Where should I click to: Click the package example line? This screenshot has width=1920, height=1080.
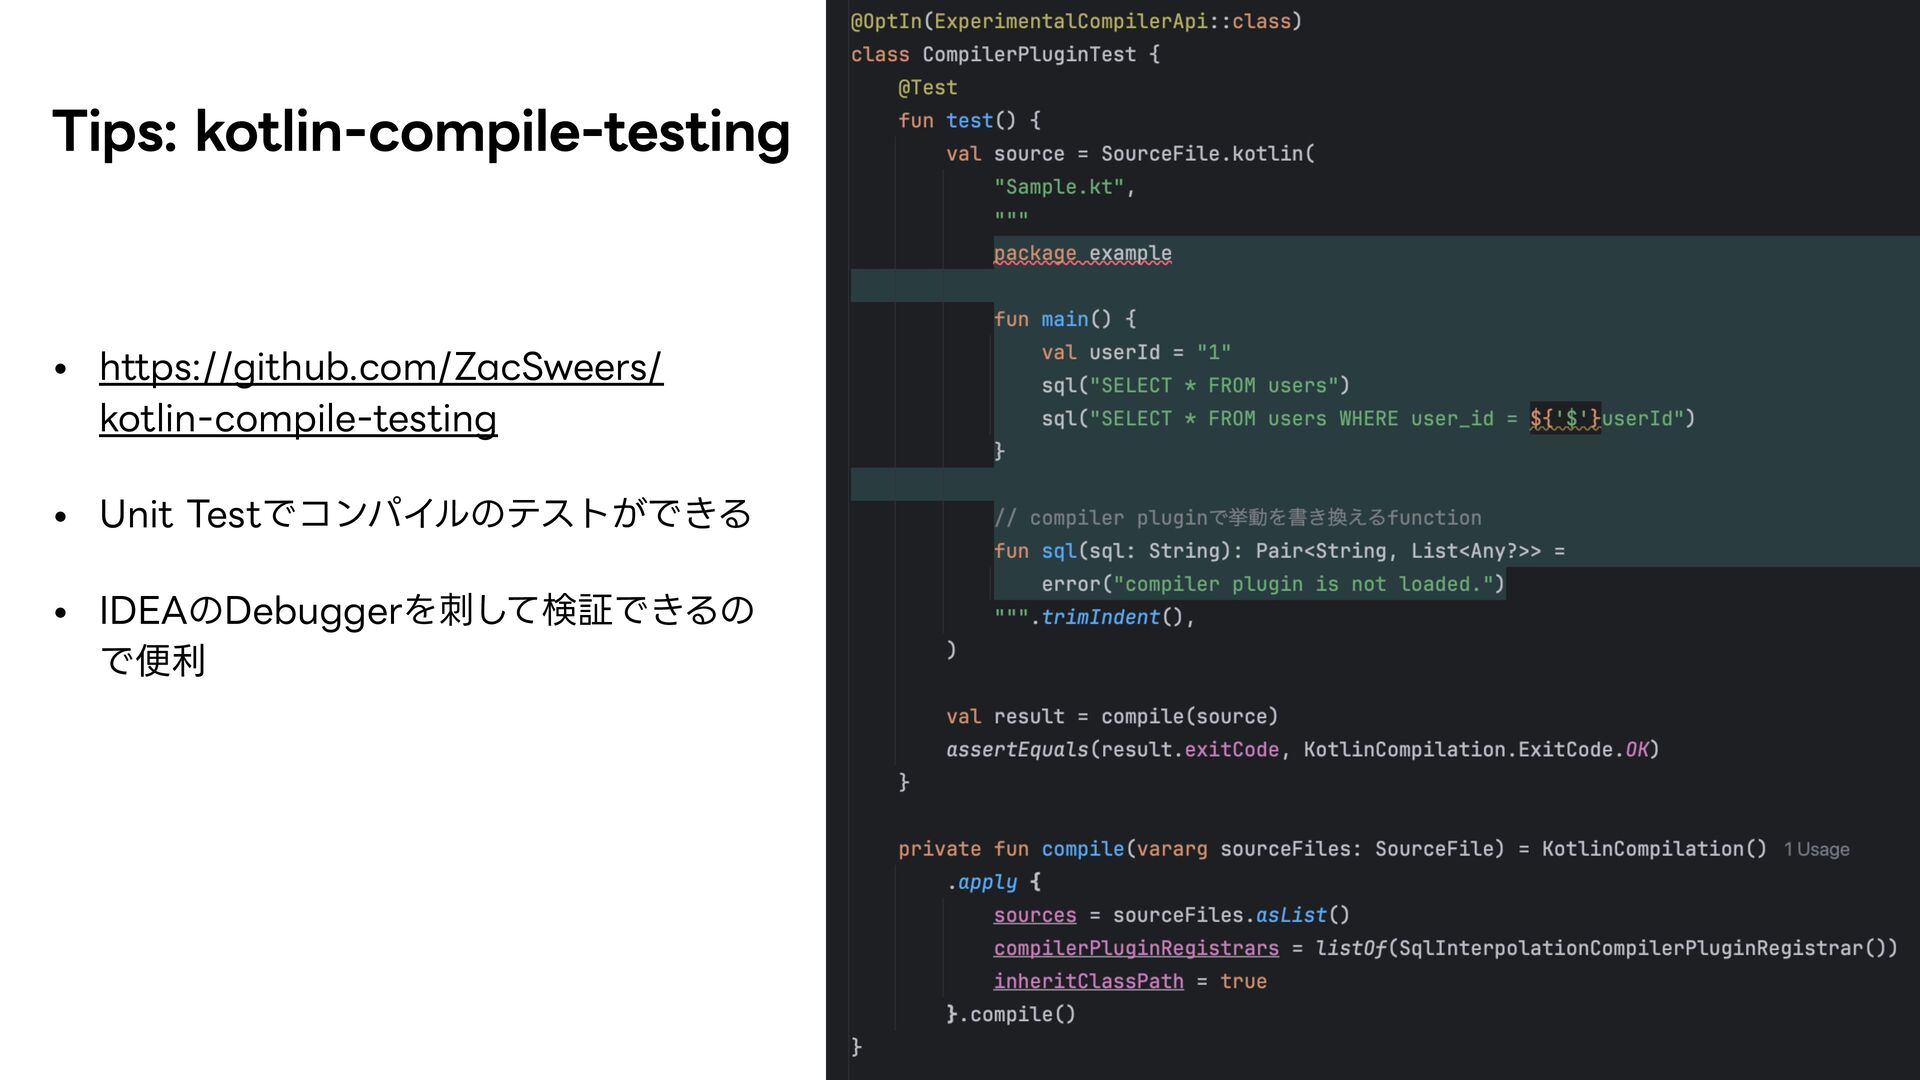pyautogui.click(x=1082, y=254)
